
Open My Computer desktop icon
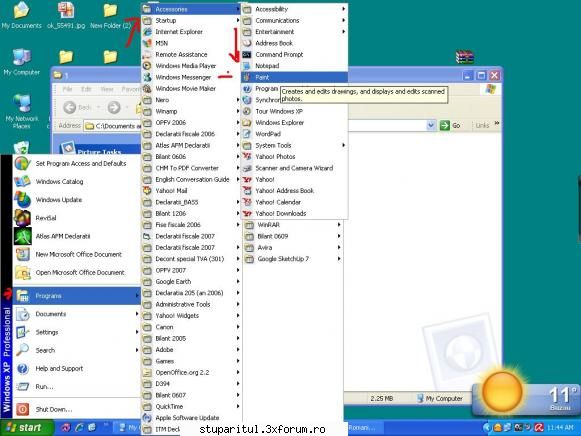tap(21, 62)
